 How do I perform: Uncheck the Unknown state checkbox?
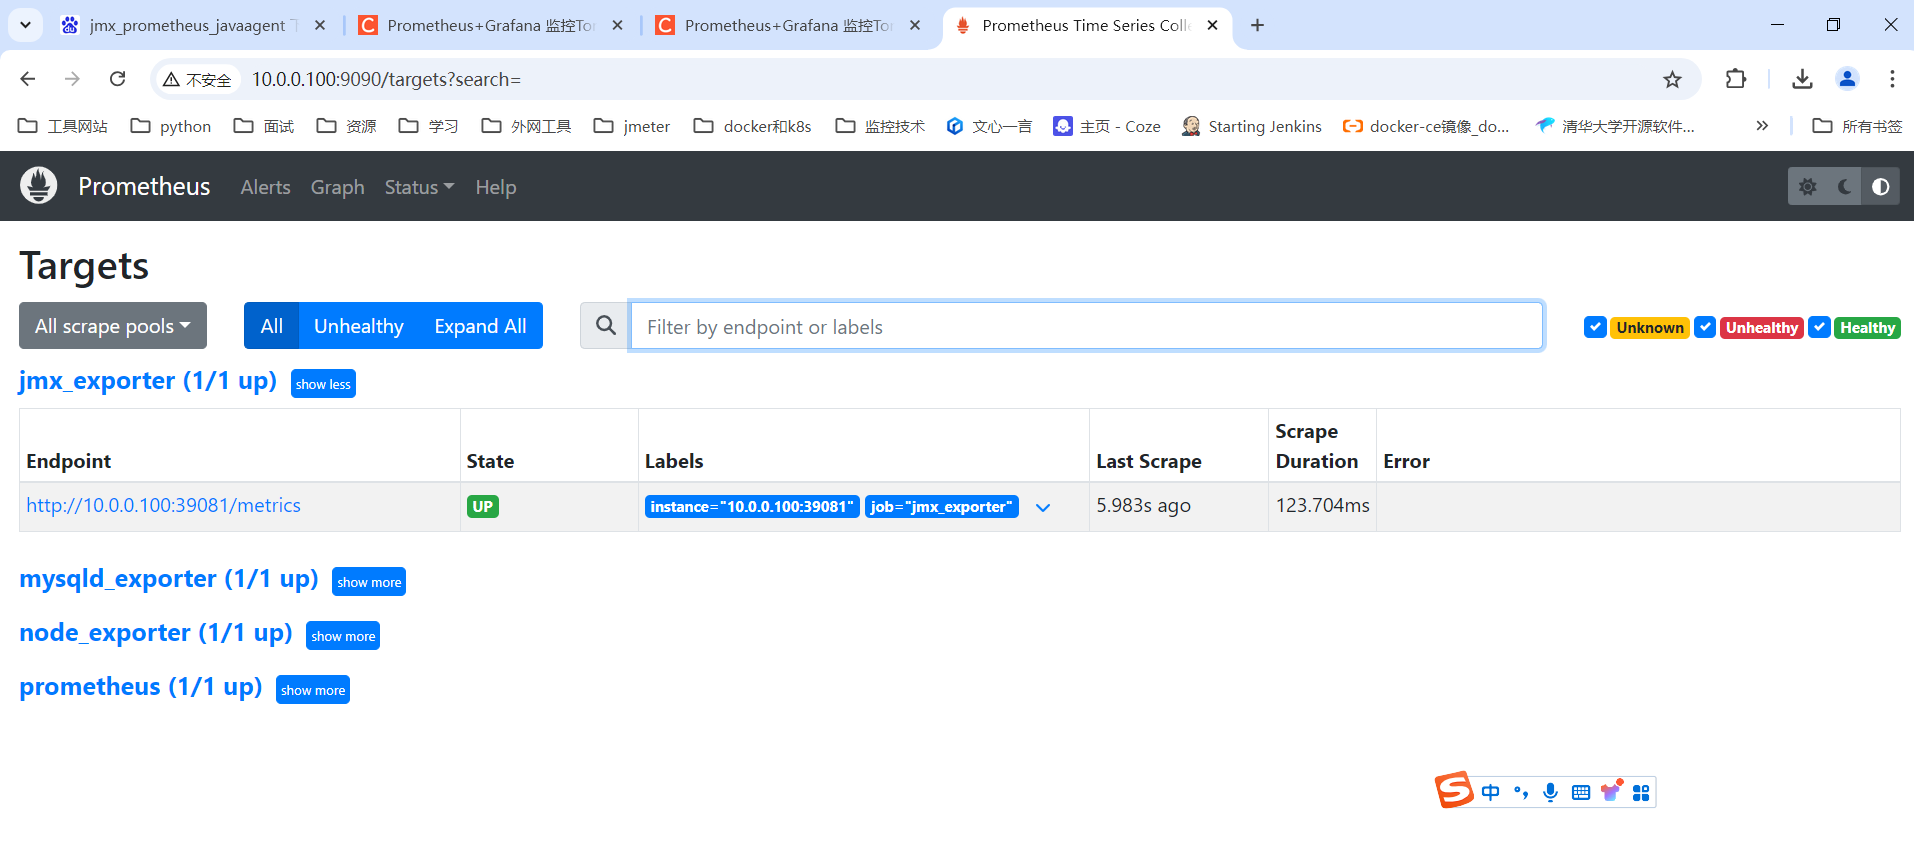1595,327
